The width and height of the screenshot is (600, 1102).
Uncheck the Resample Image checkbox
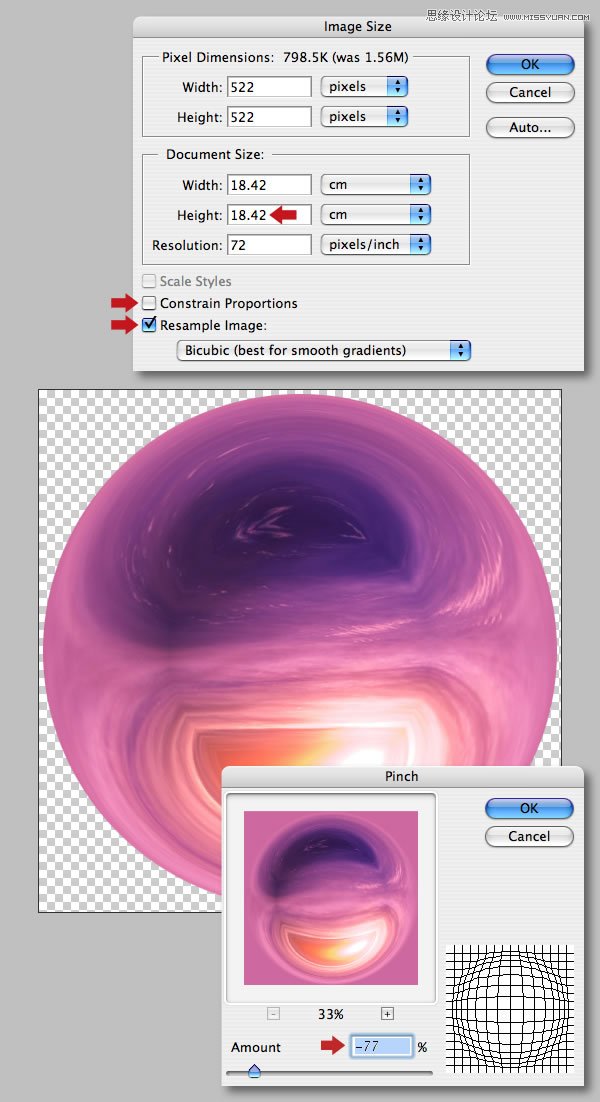[150, 325]
